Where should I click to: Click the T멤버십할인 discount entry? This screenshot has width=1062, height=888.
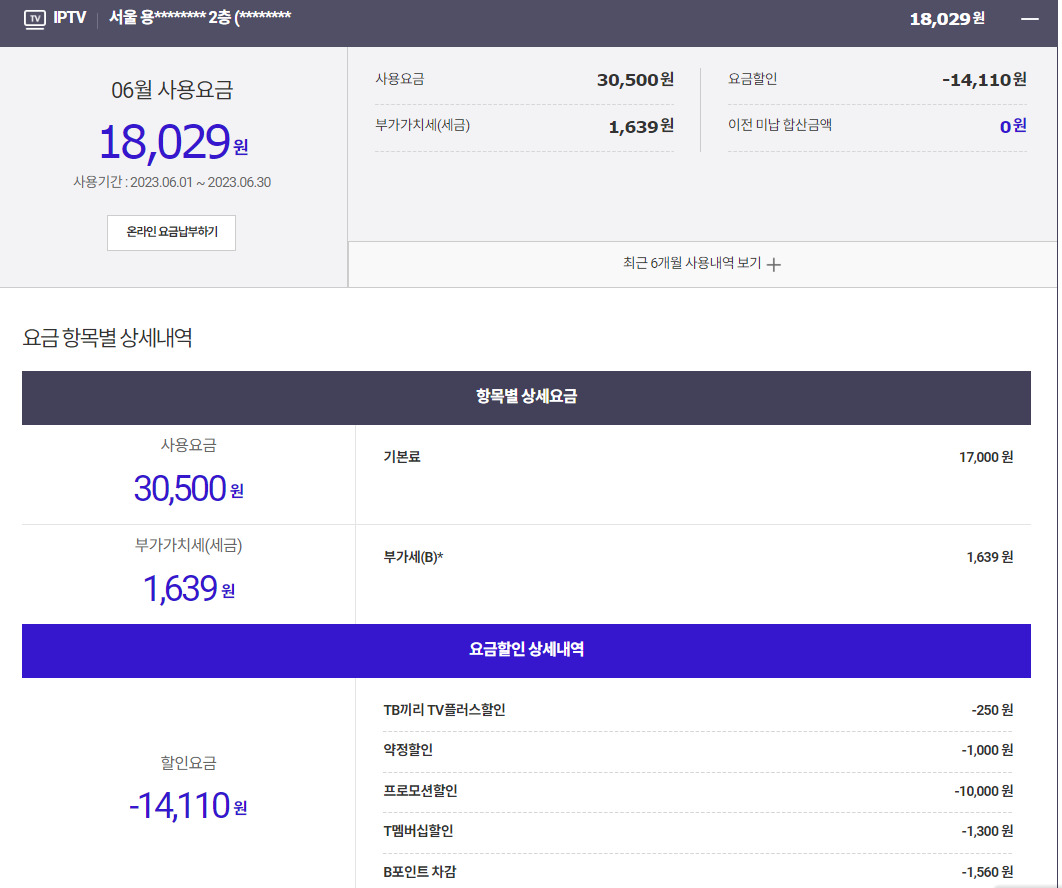(x=418, y=831)
